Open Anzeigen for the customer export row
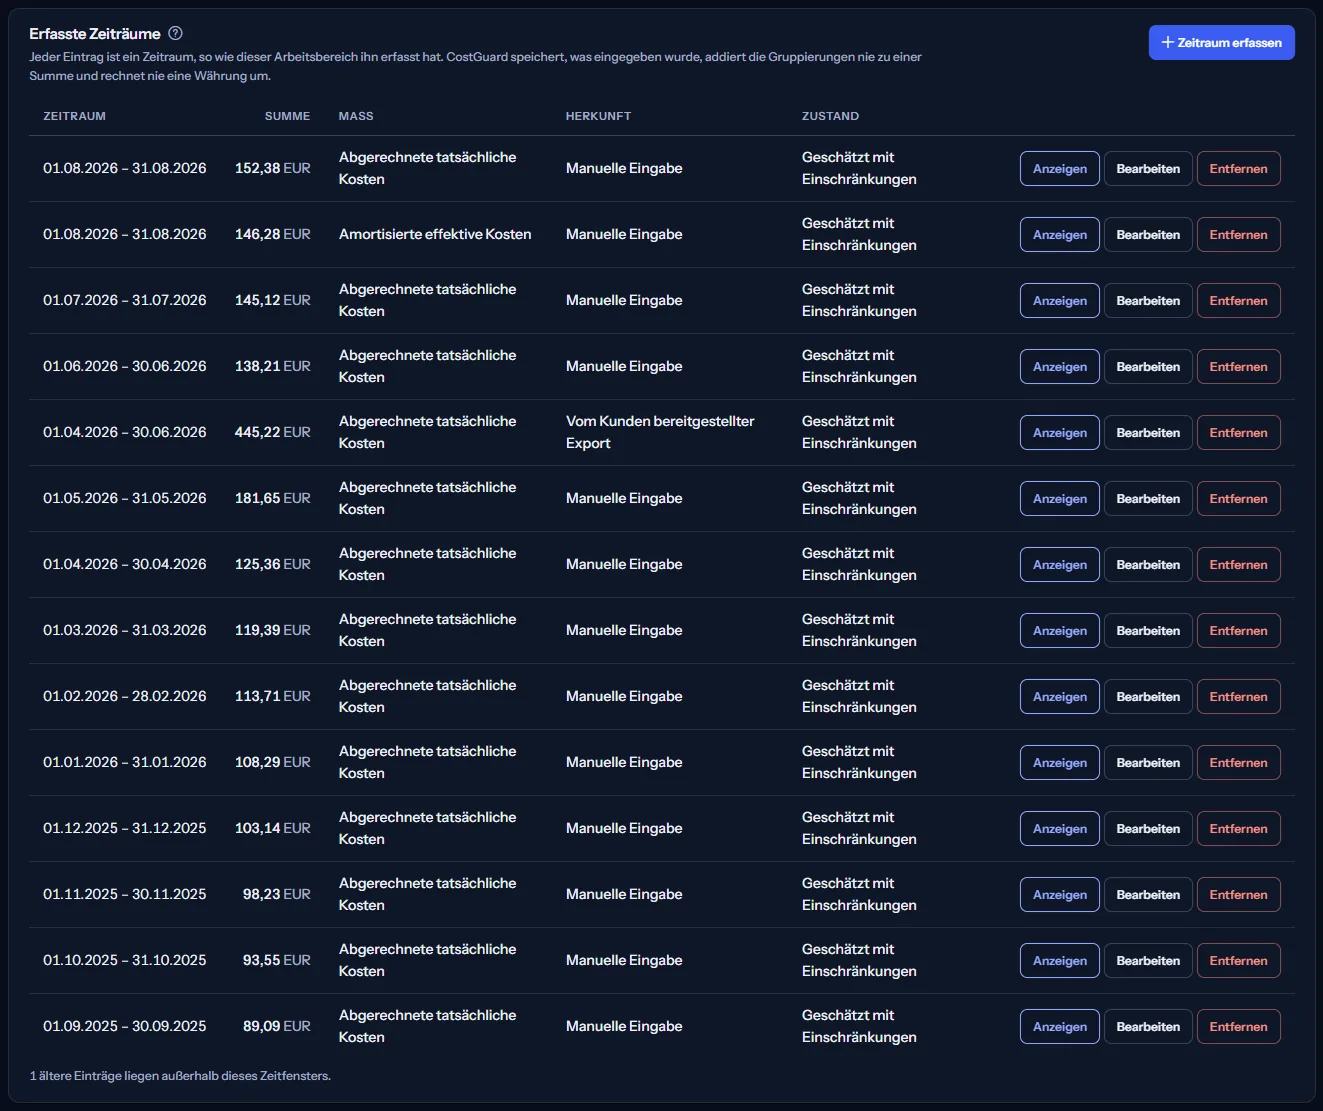 pos(1060,433)
